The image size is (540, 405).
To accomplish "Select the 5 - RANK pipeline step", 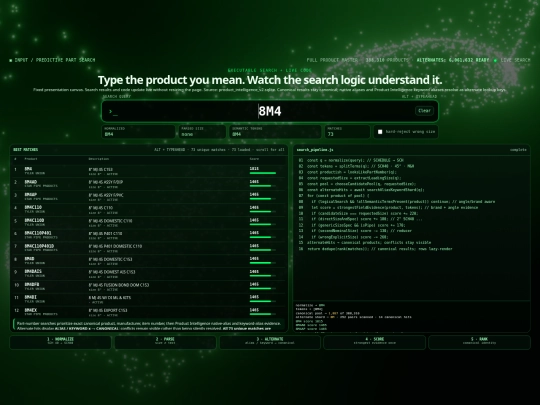I will tap(479, 342).
